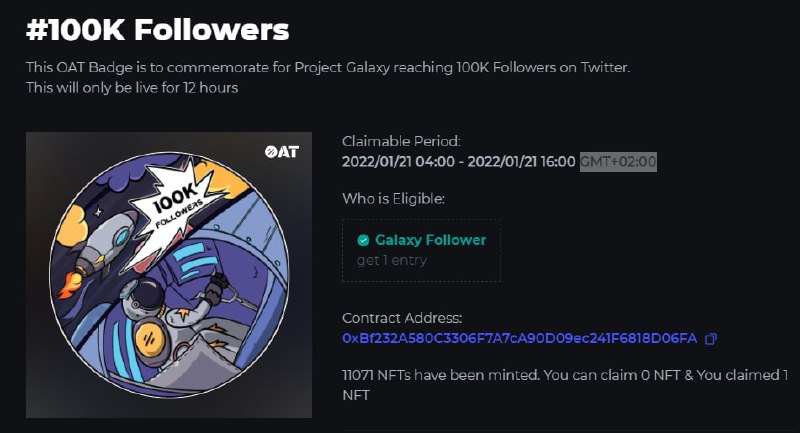Image resolution: width=800 pixels, height=433 pixels.
Task: Click the 100K Followers starburst on the badge
Action: coord(176,204)
